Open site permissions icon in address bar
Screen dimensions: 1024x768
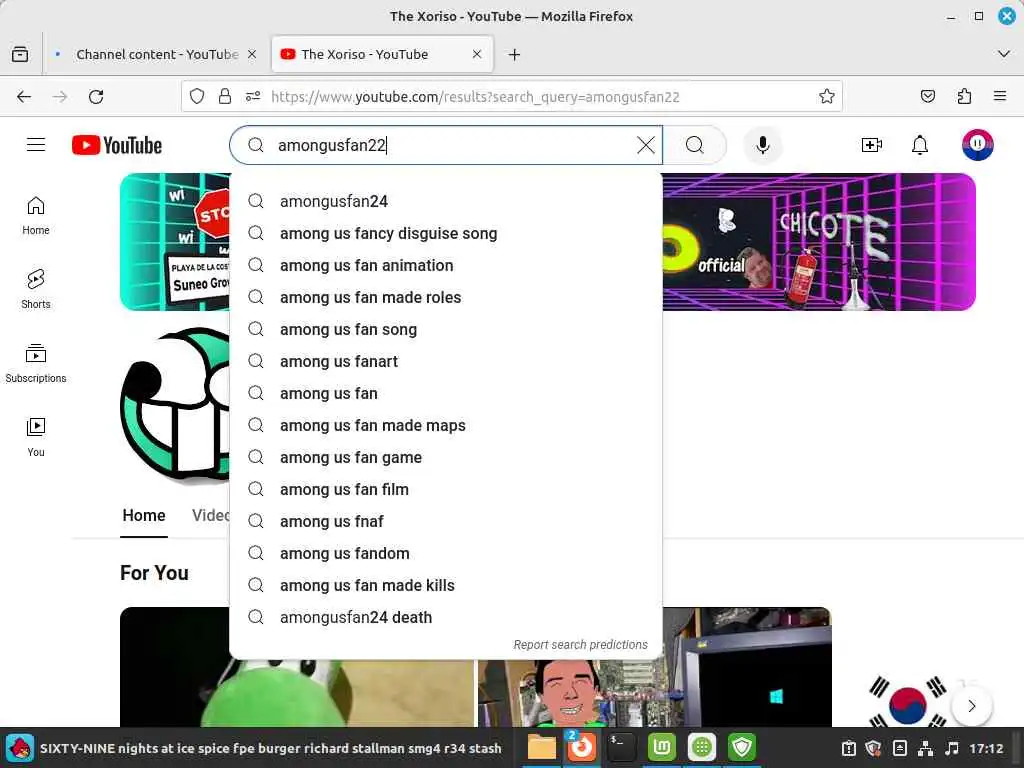point(253,97)
